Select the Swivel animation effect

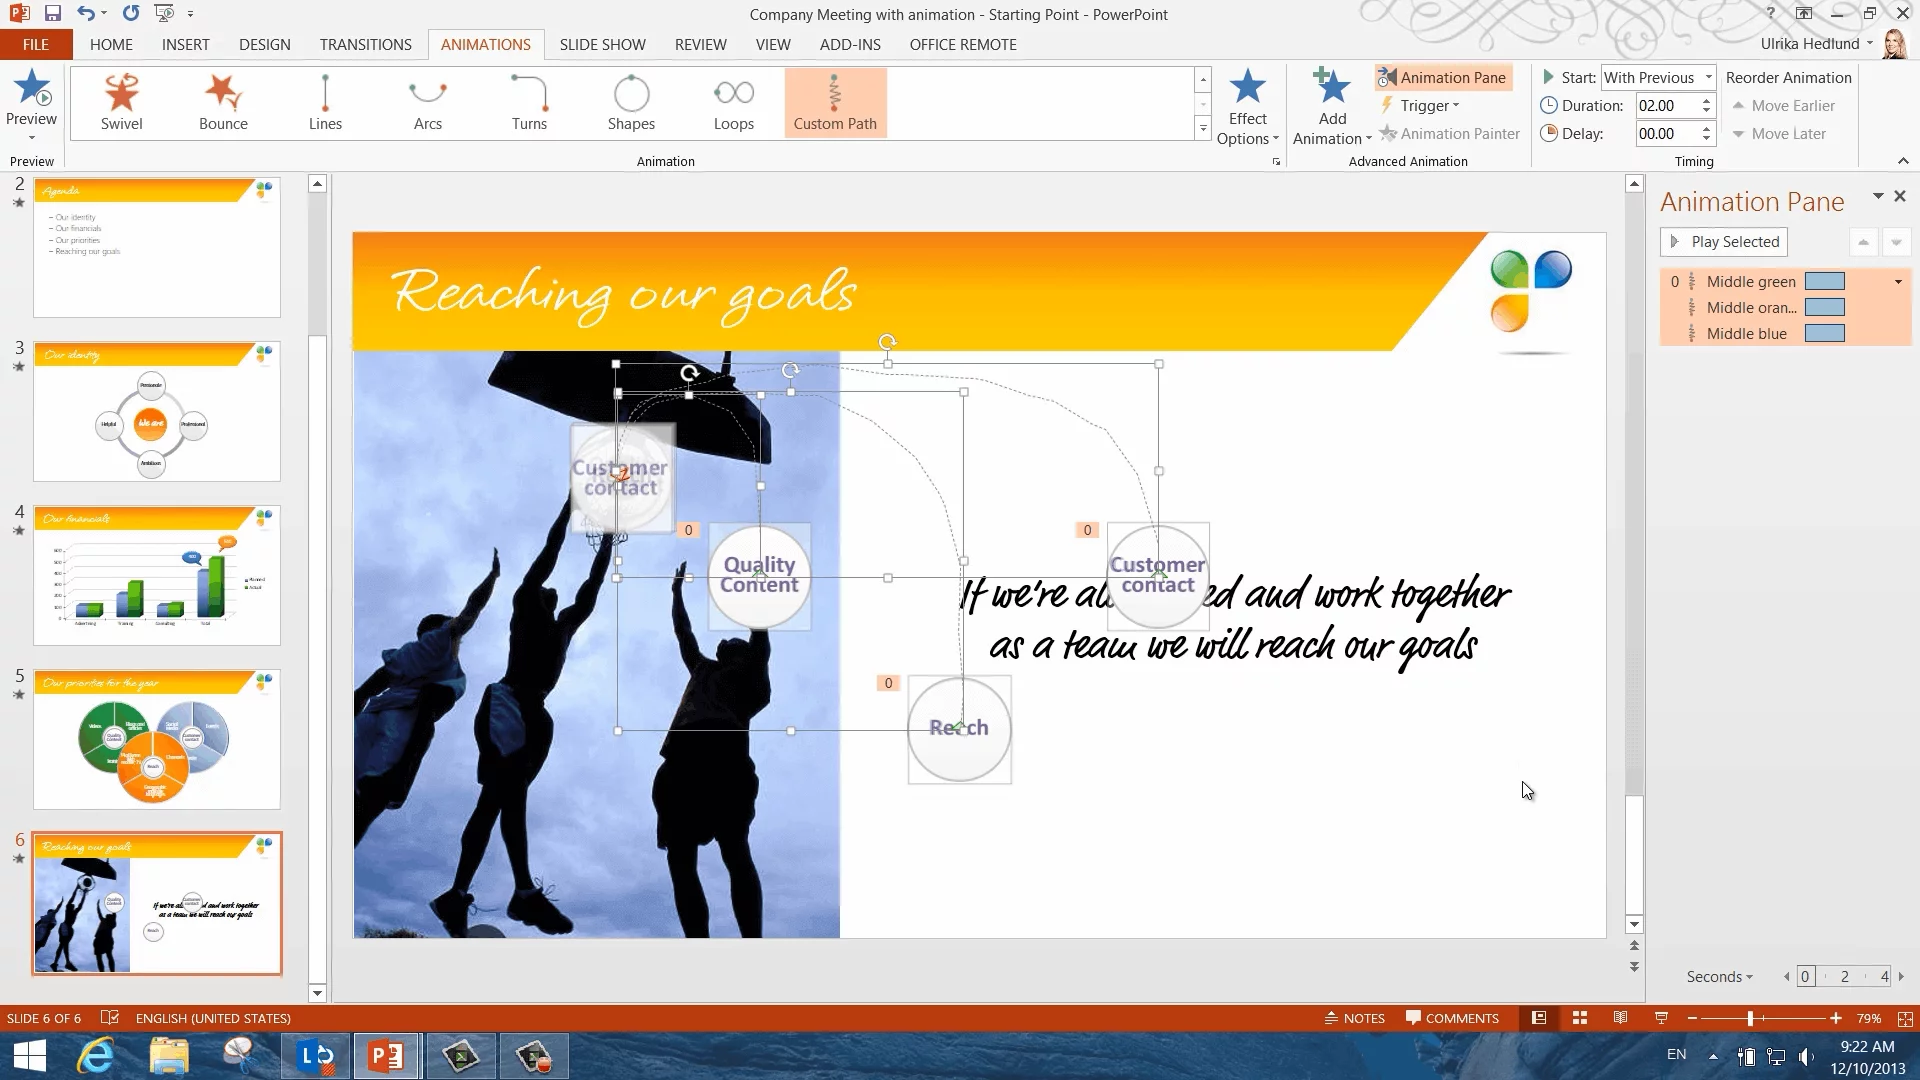pos(121,102)
